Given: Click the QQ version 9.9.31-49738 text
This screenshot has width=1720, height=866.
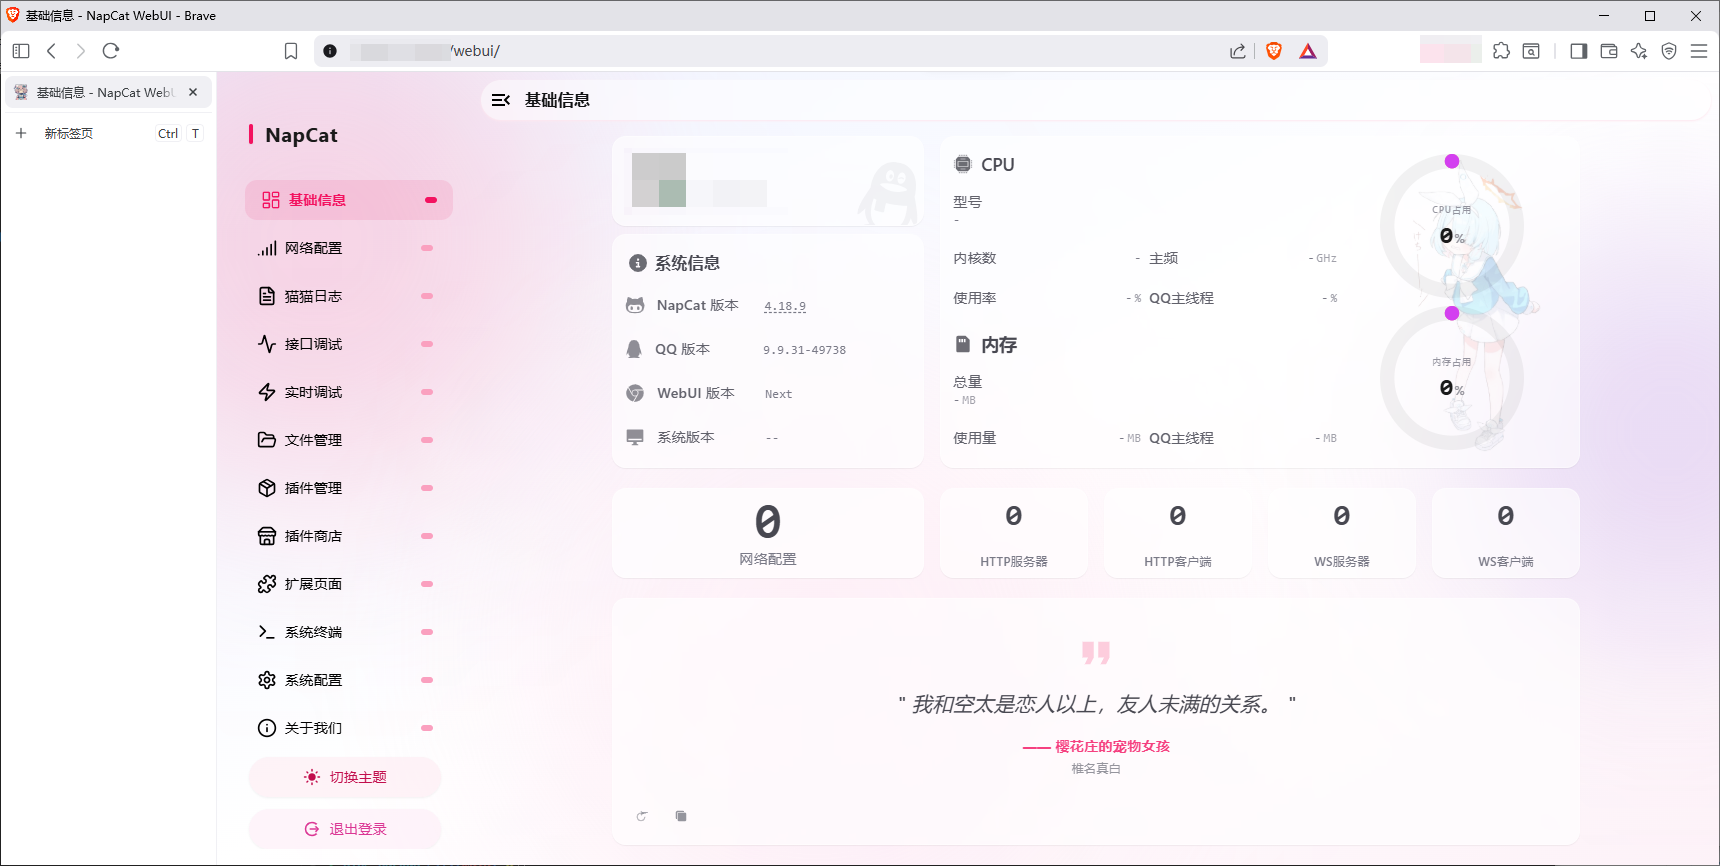Looking at the screenshot, I should click(x=804, y=351).
